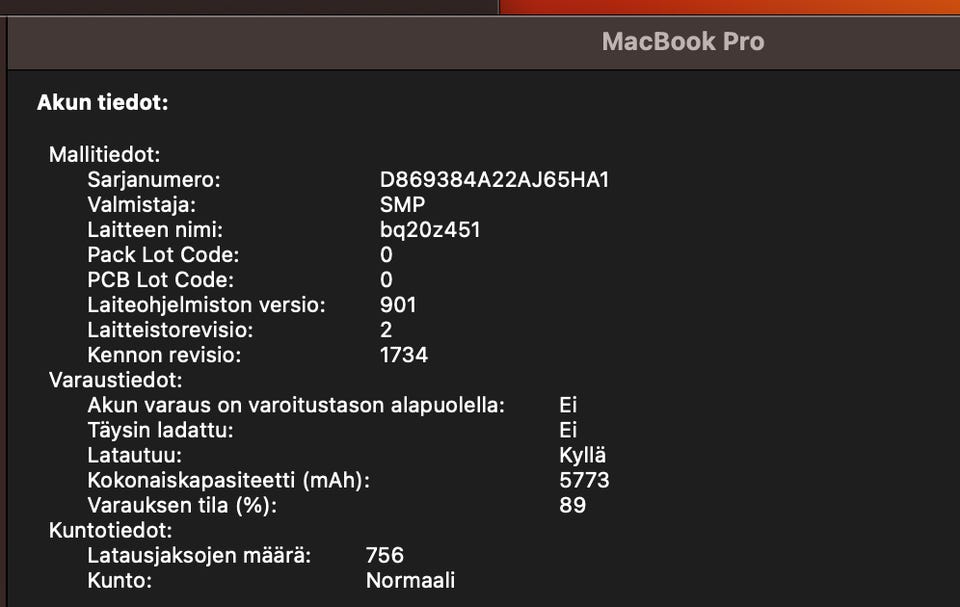The image size is (960, 607).
Task: Click the device name bq20z451
Action: pyautogui.click(x=430, y=230)
